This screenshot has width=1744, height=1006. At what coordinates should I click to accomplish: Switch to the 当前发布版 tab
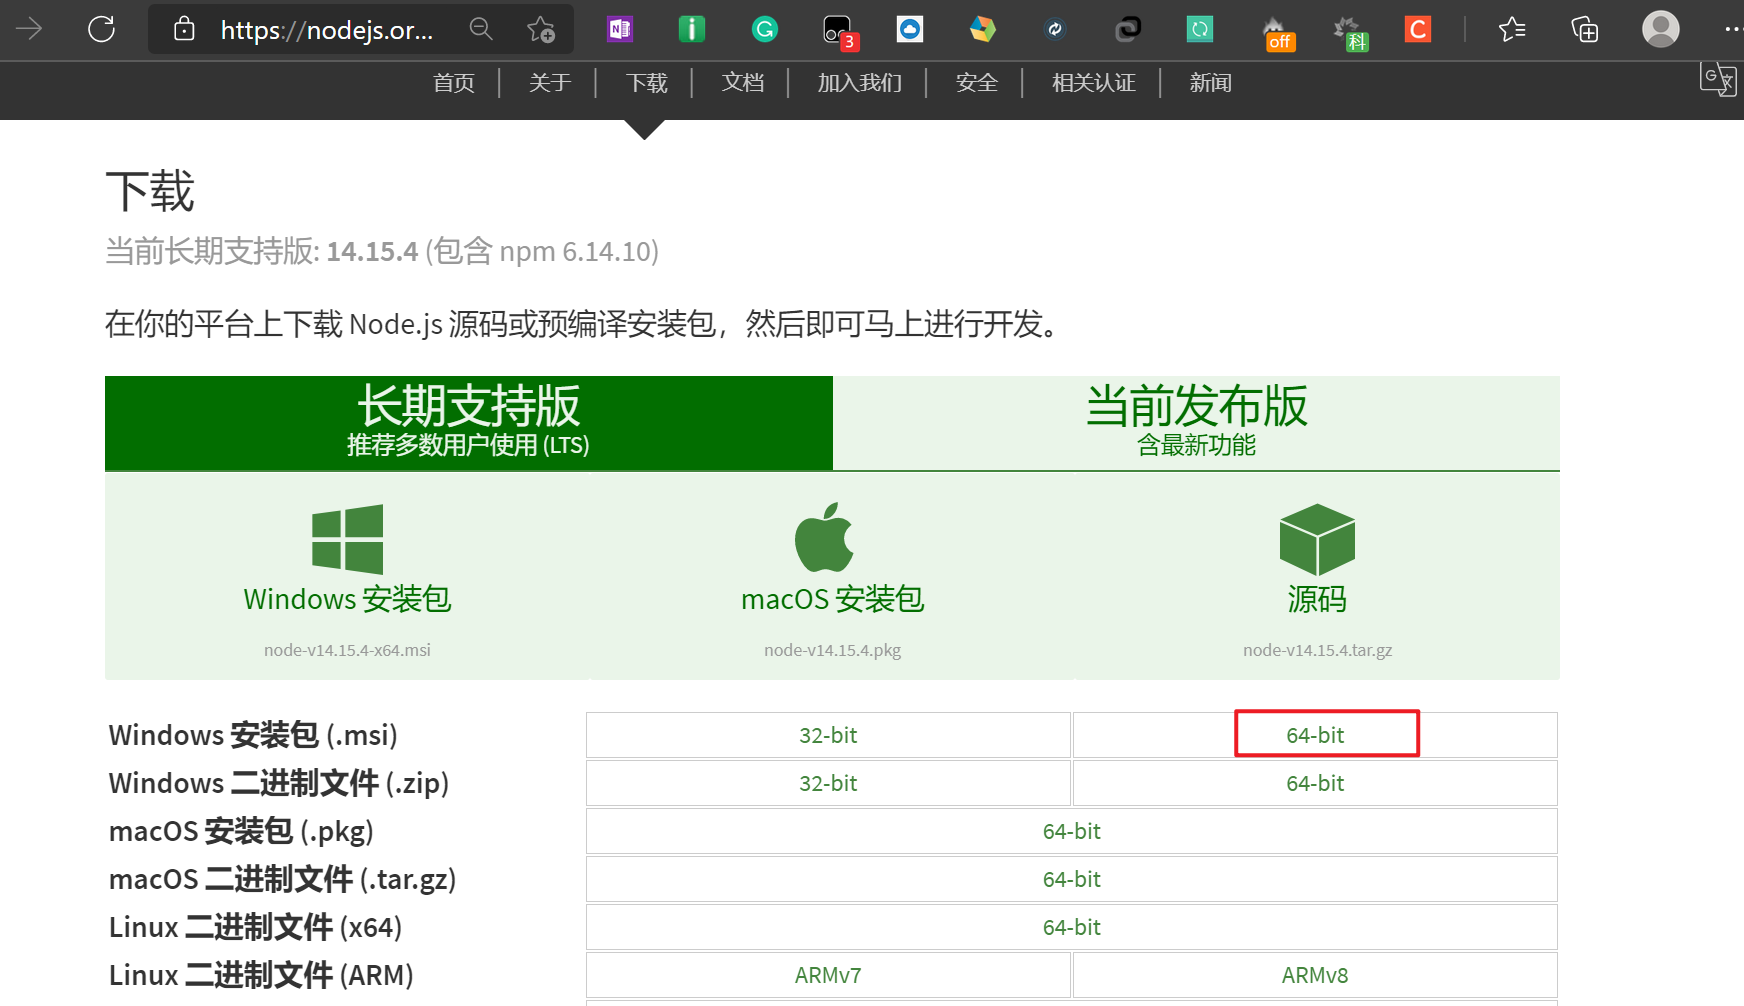tap(1196, 422)
